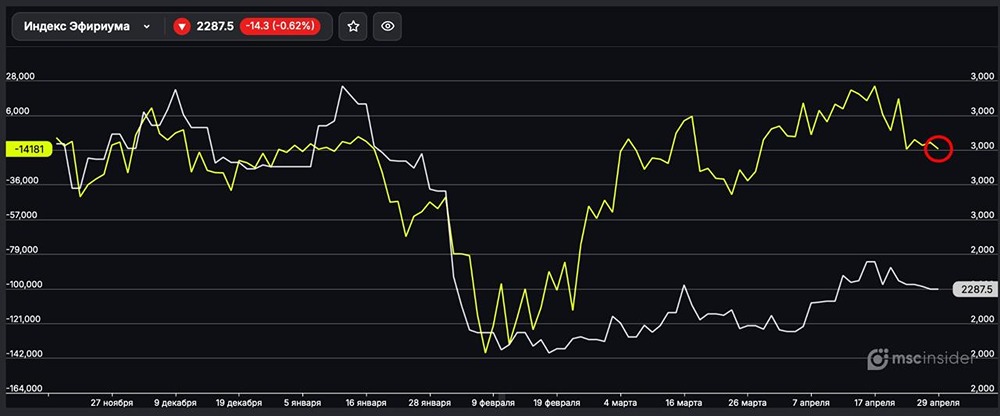Viewport: 1000px width, 416px height.
Task: Click the 17 апреля date label
Action: [x=874, y=403]
